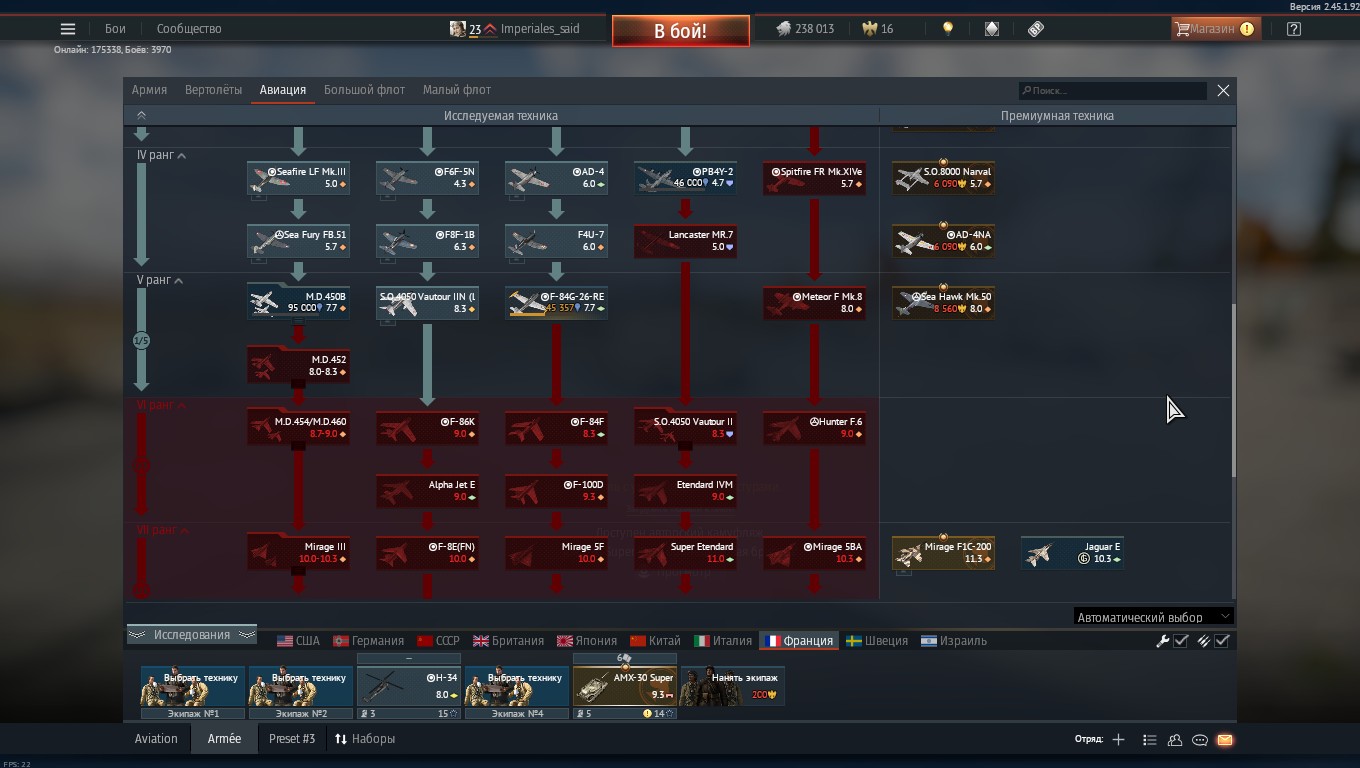Viewport: 1360px width, 768px height.
Task: Select the H-34 helicopter crew slot
Action: click(x=409, y=686)
